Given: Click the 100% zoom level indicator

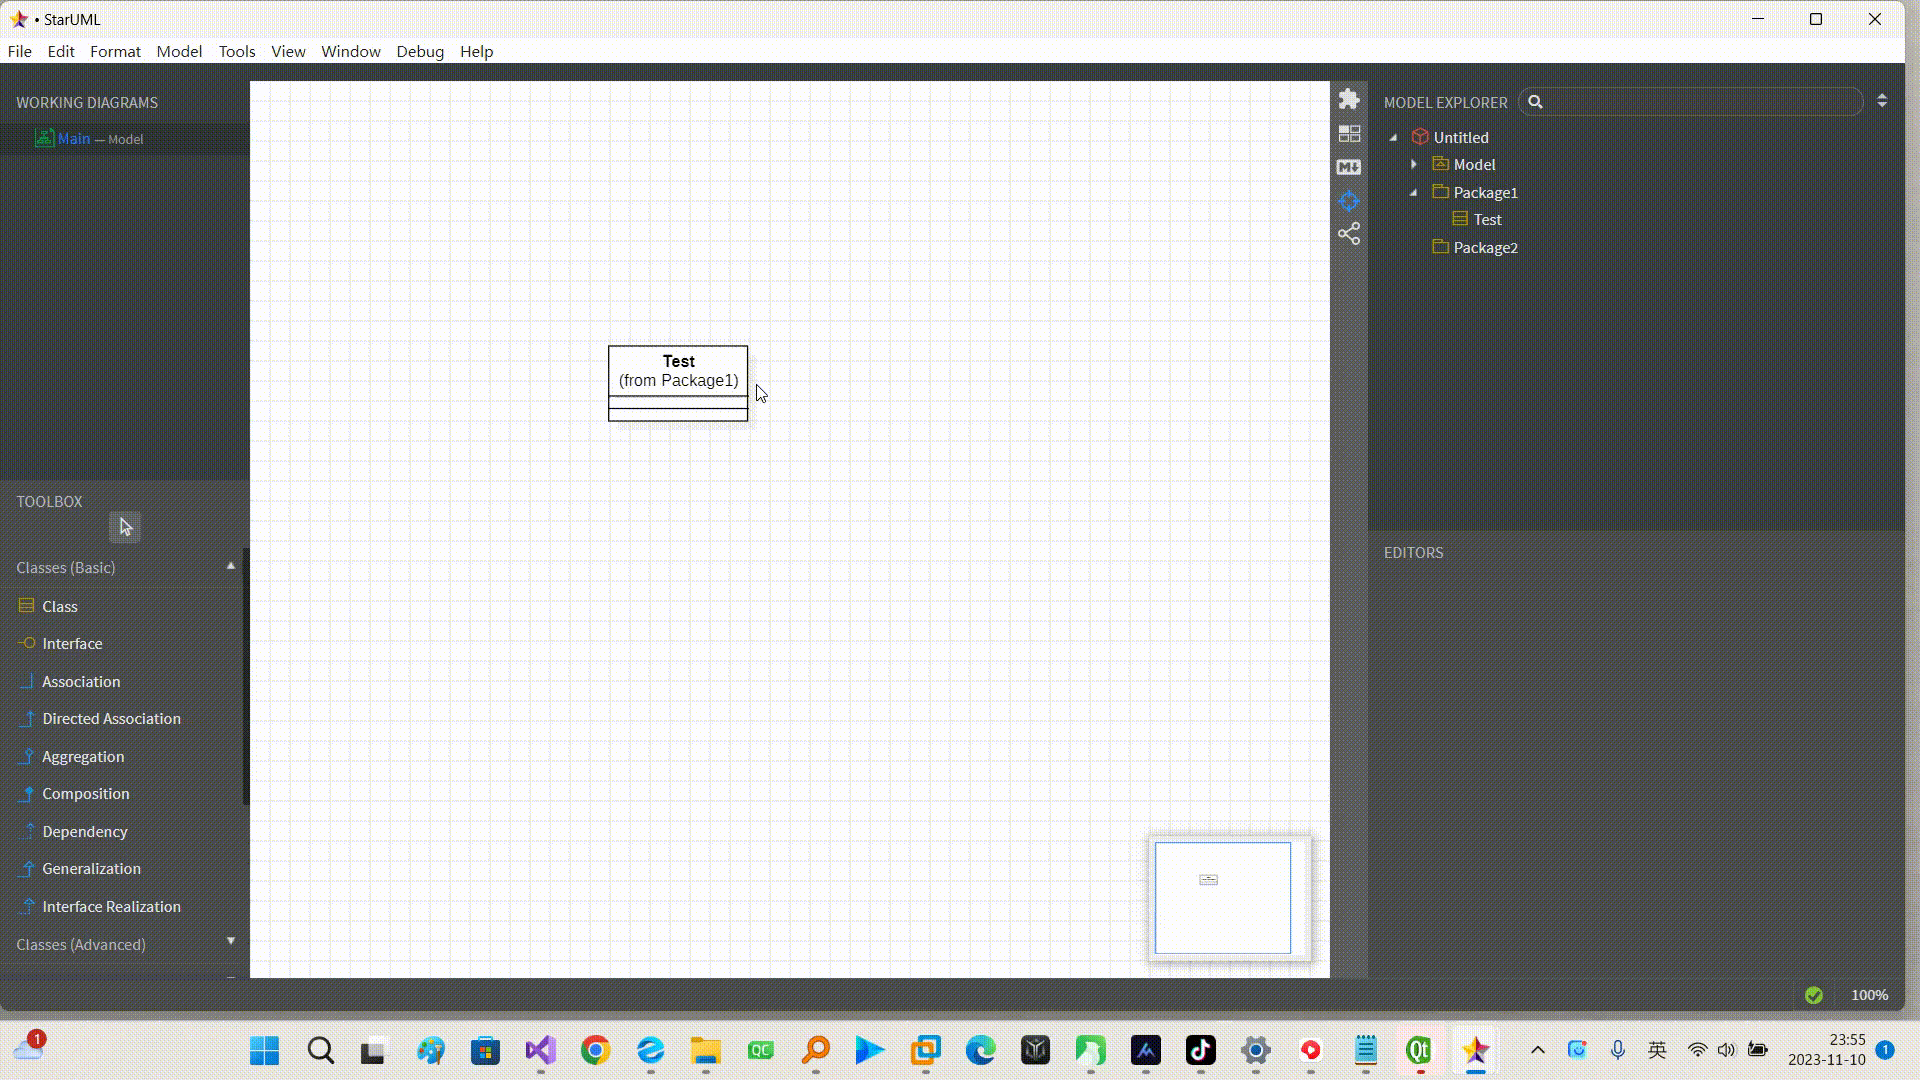Looking at the screenshot, I should point(1869,995).
